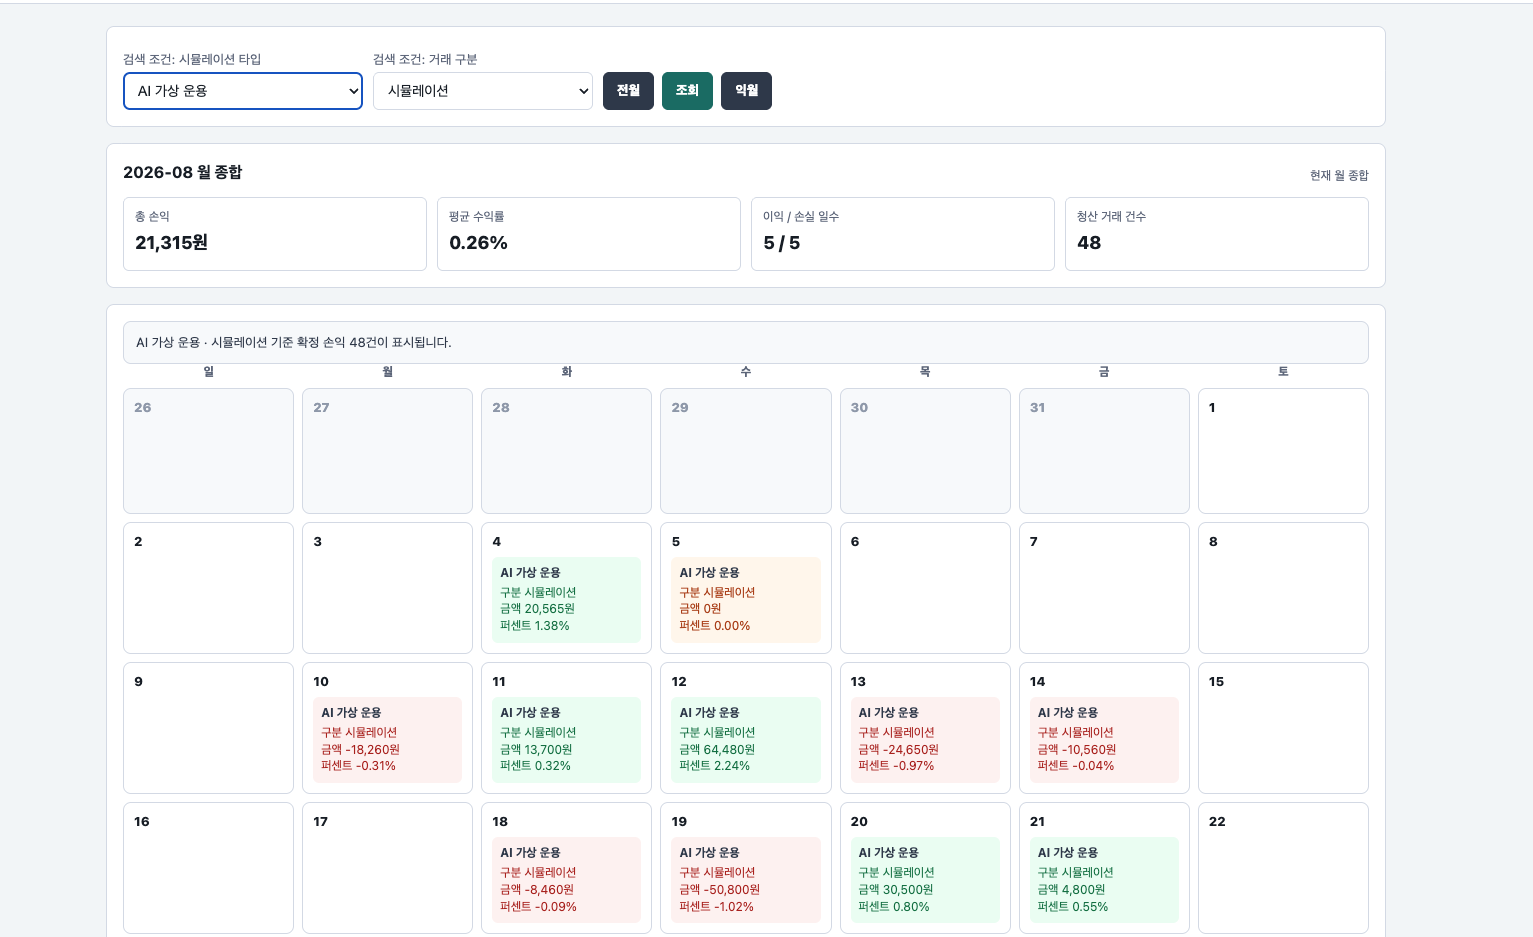The width and height of the screenshot is (1533, 937).
Task: Open the day 18 entry with -8,460원
Action: click(566, 880)
